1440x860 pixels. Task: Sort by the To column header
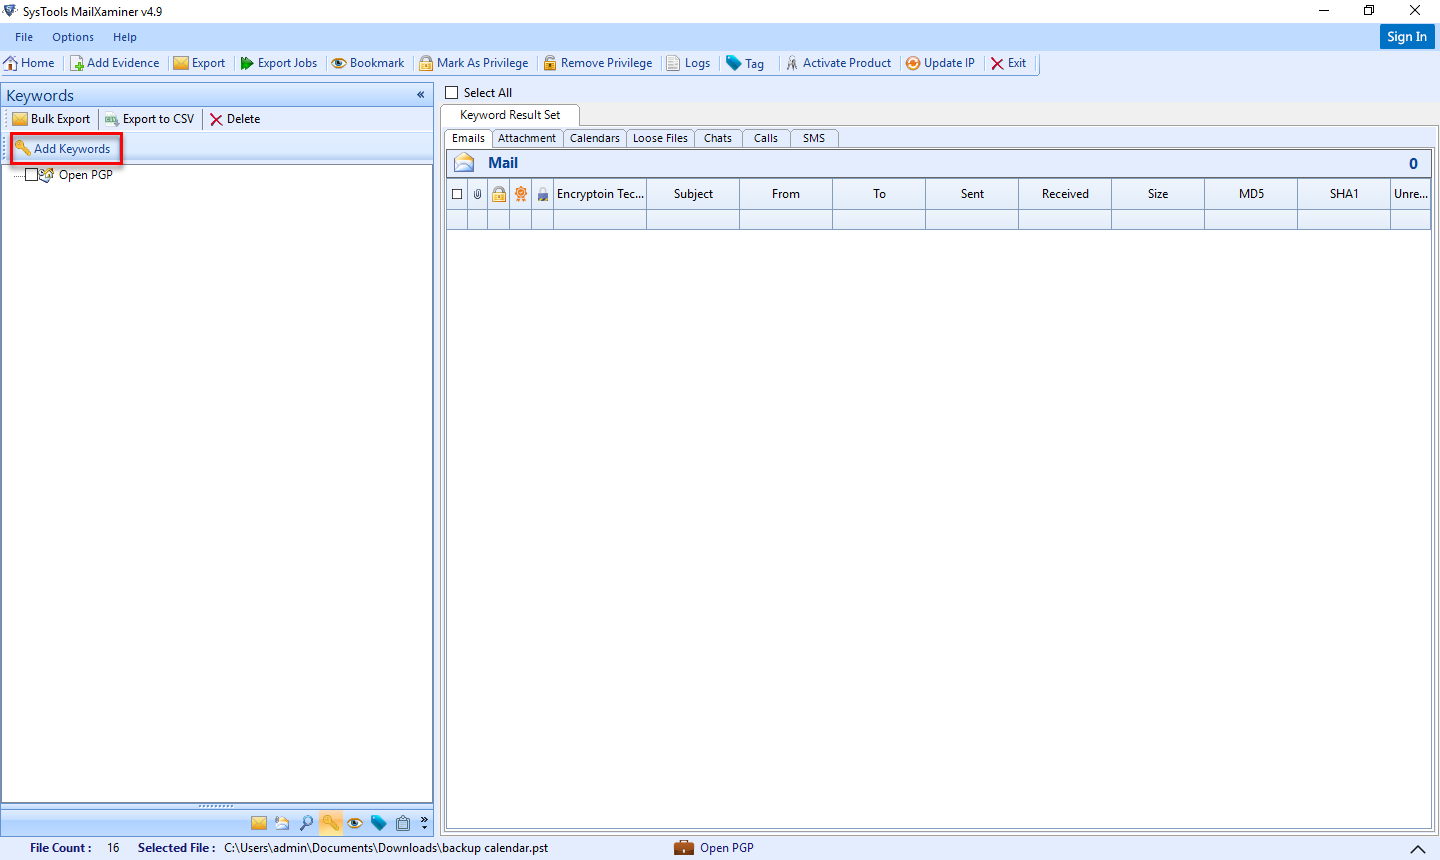(879, 194)
